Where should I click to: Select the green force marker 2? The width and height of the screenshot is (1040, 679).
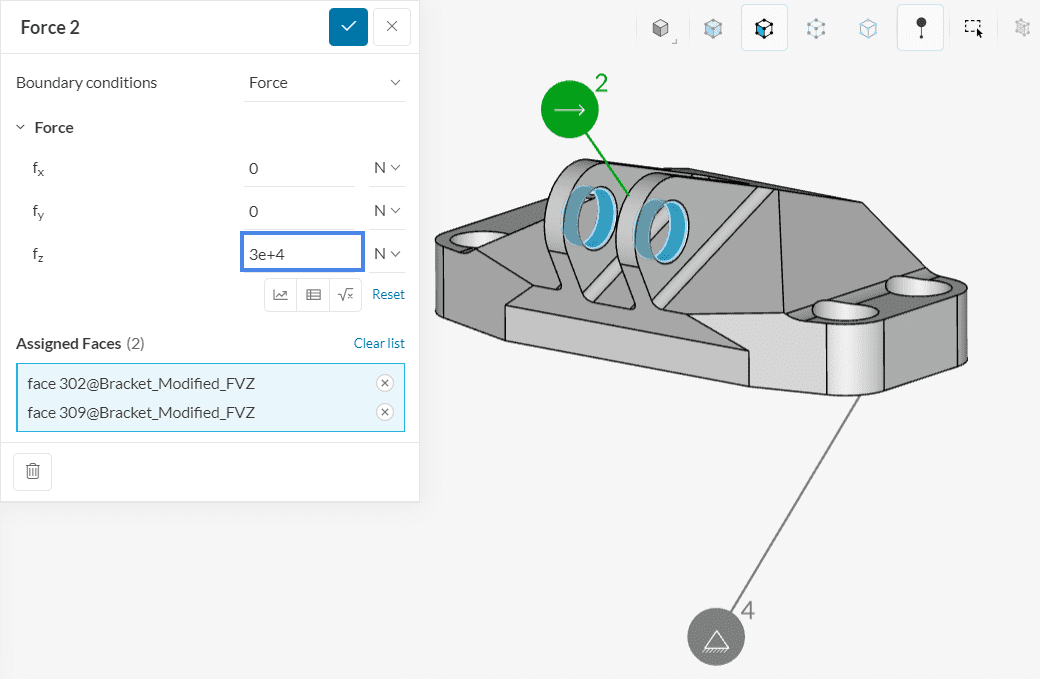click(569, 110)
